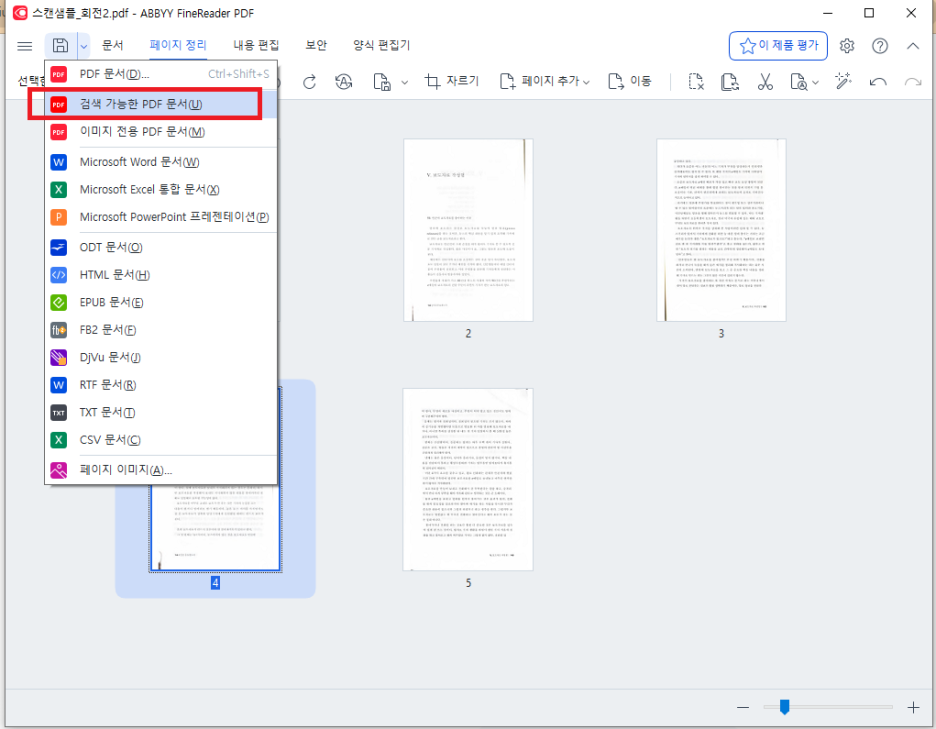Select page 5 thumbnail
This screenshot has width=936, height=729.
coord(468,479)
